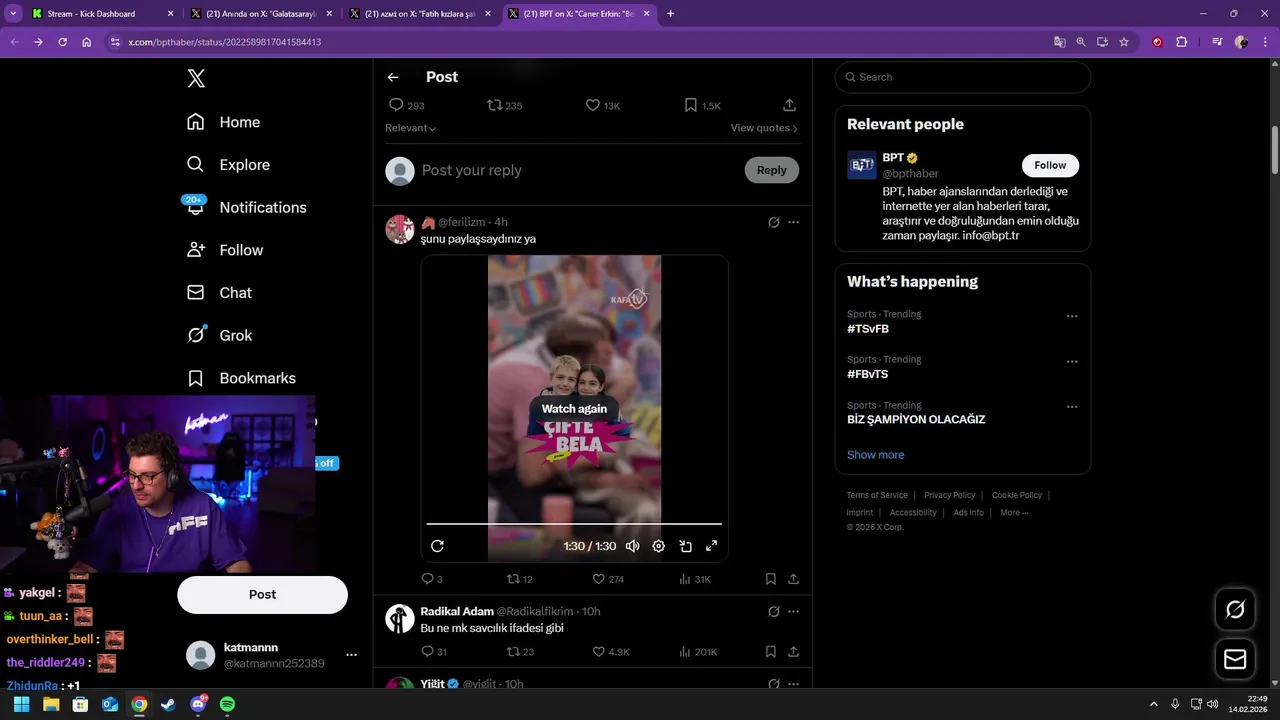Click the large Post button in the sidebar
Viewport: 1280px width, 720px height.
262,594
